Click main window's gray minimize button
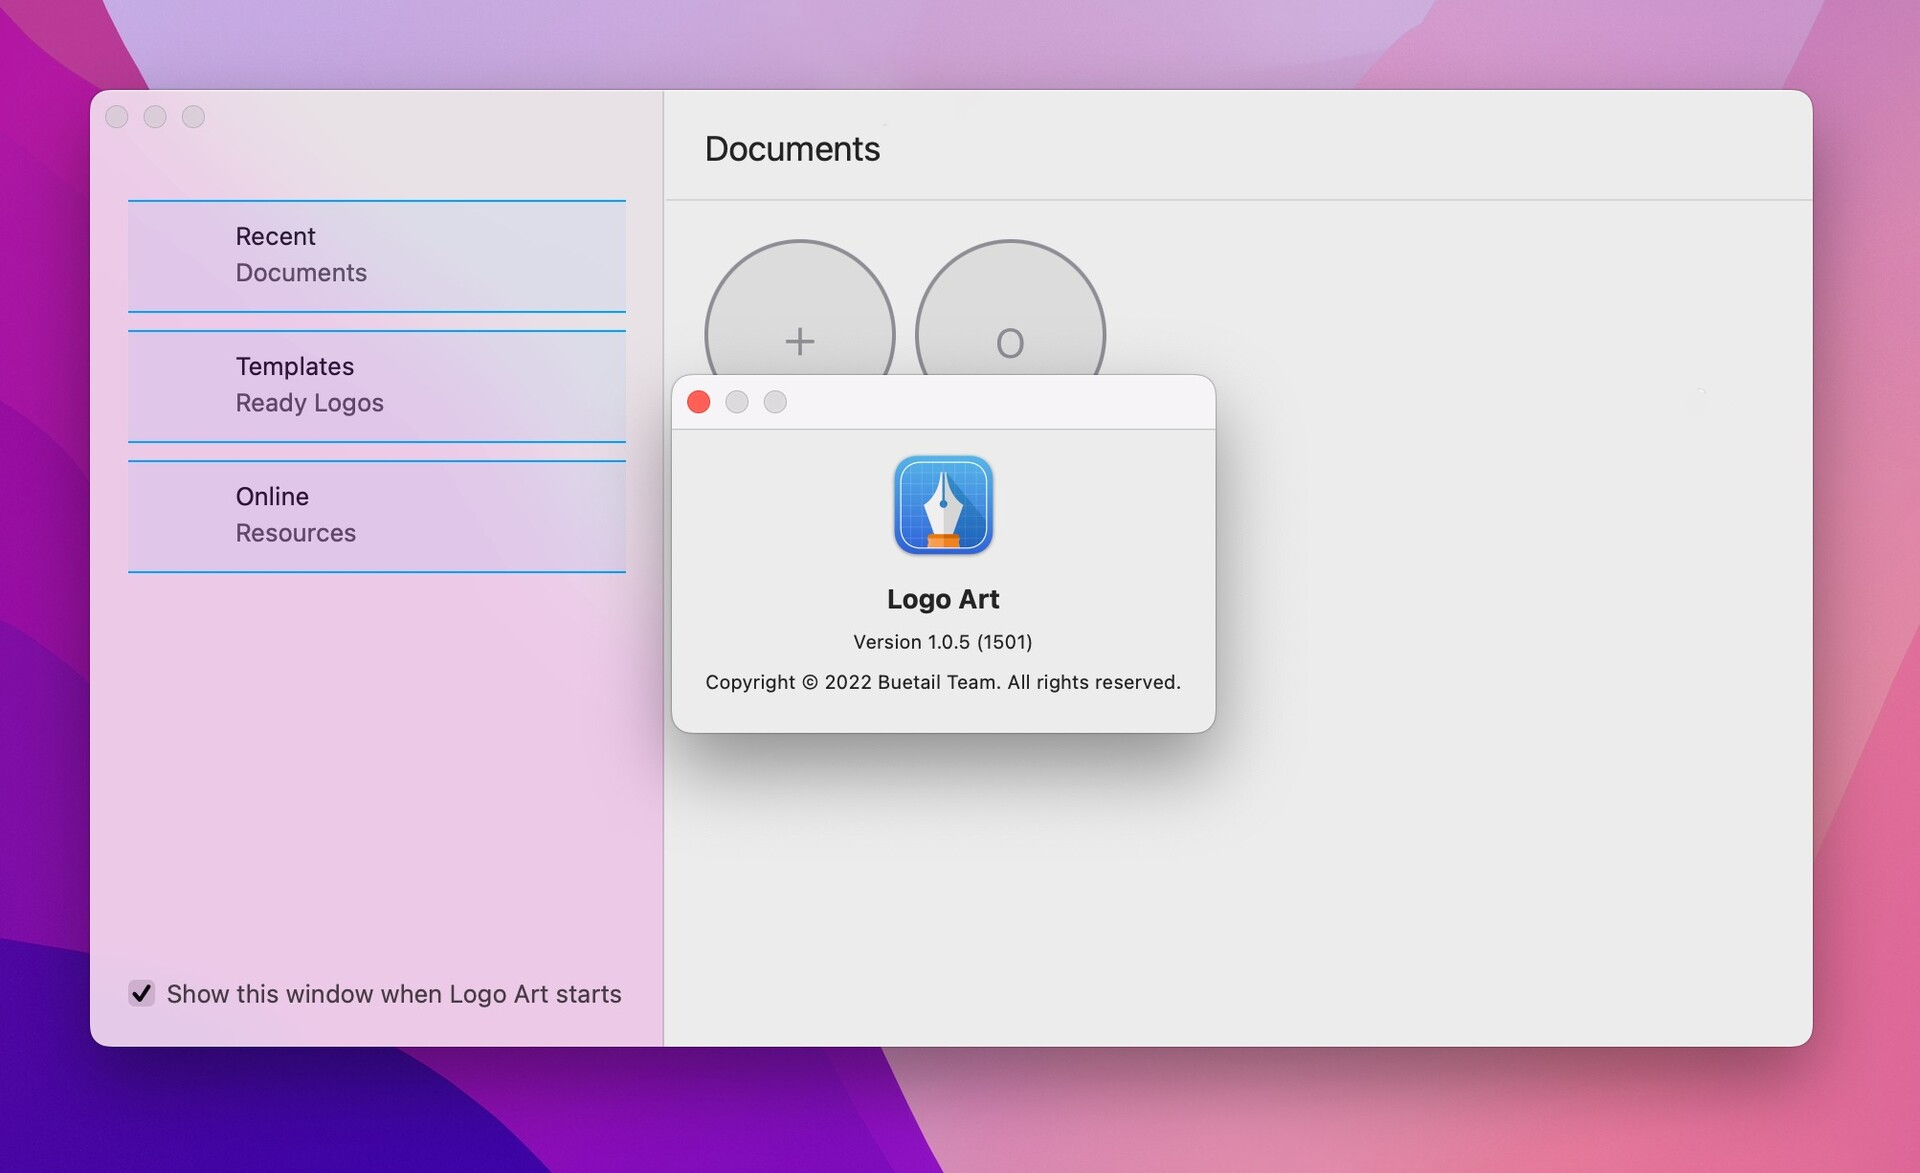The width and height of the screenshot is (1920, 1173). tap(155, 117)
